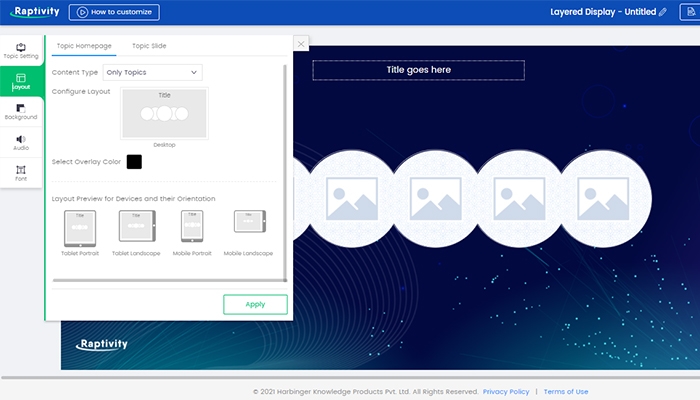
Task: Open the Font settings icon
Action: click(x=21, y=172)
